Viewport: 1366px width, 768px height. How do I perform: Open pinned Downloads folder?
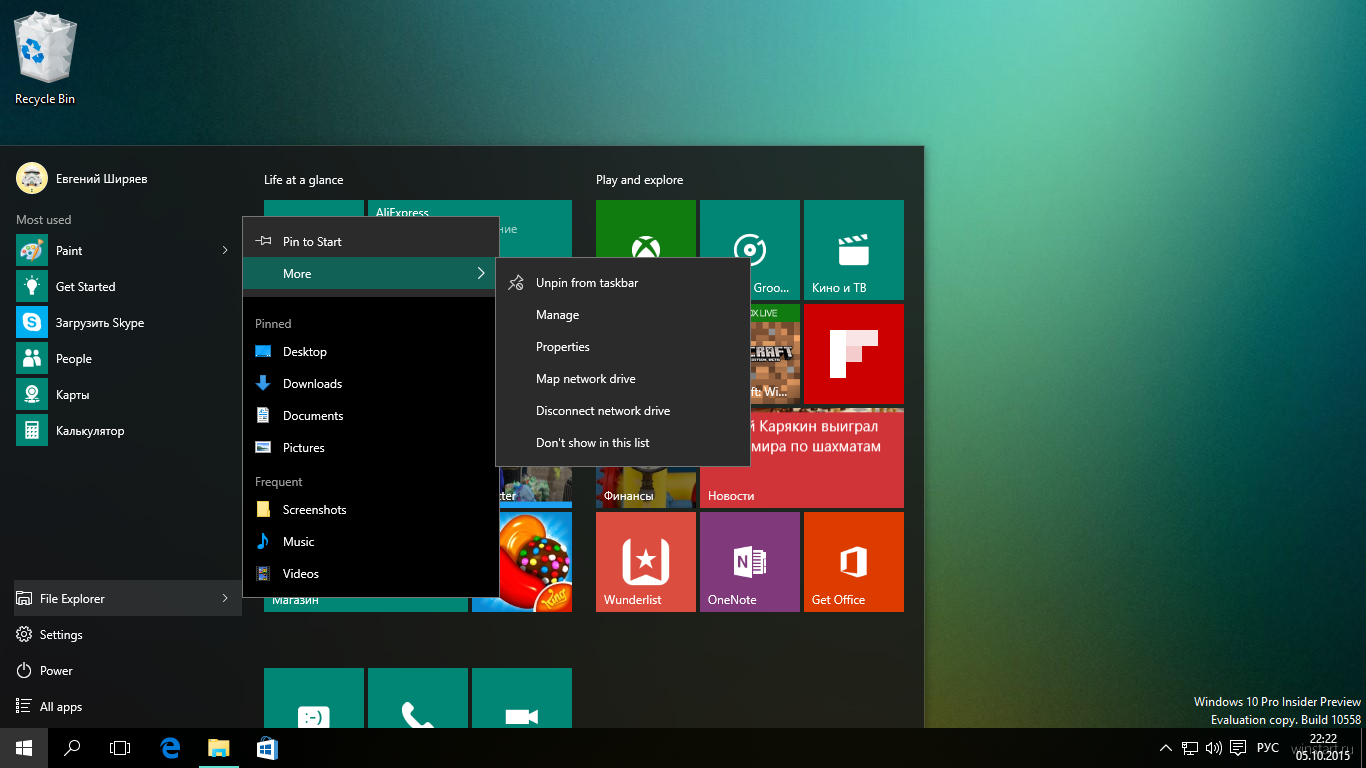[371, 384]
